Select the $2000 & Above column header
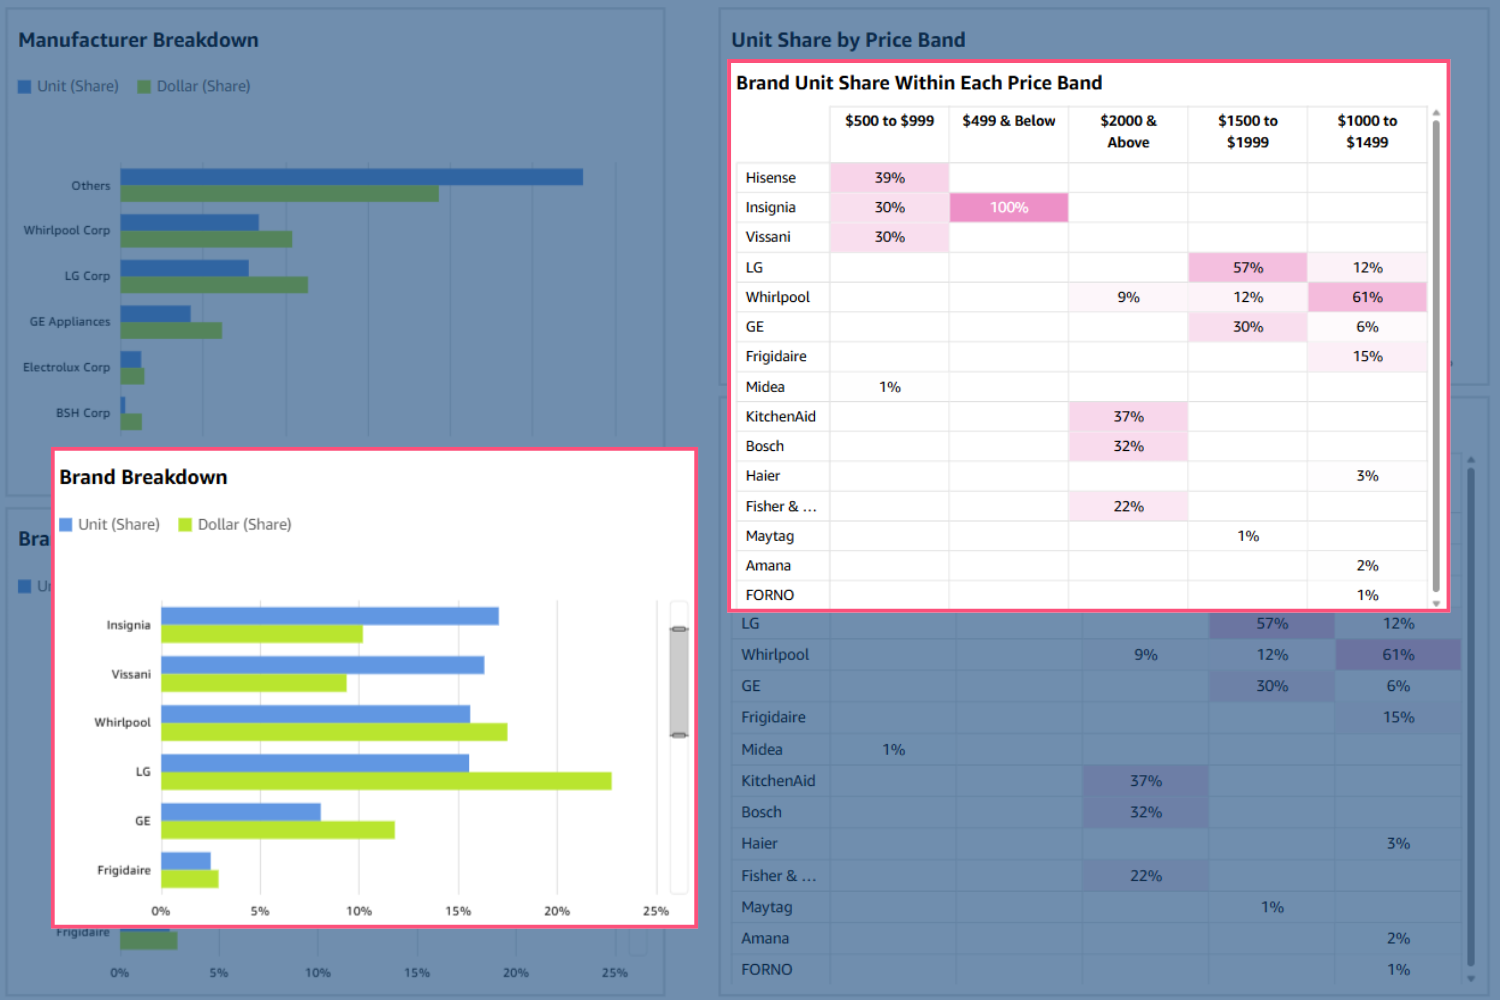The image size is (1500, 1000). point(1128,131)
